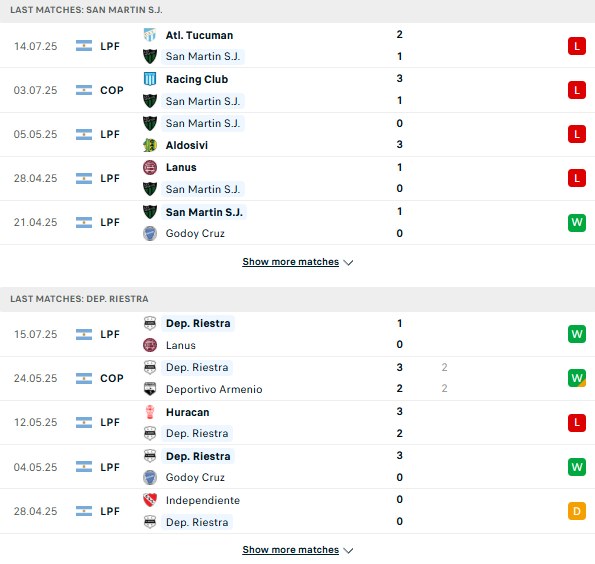Click the Huracan team crest
The height and width of the screenshot is (564, 595).
point(150,412)
